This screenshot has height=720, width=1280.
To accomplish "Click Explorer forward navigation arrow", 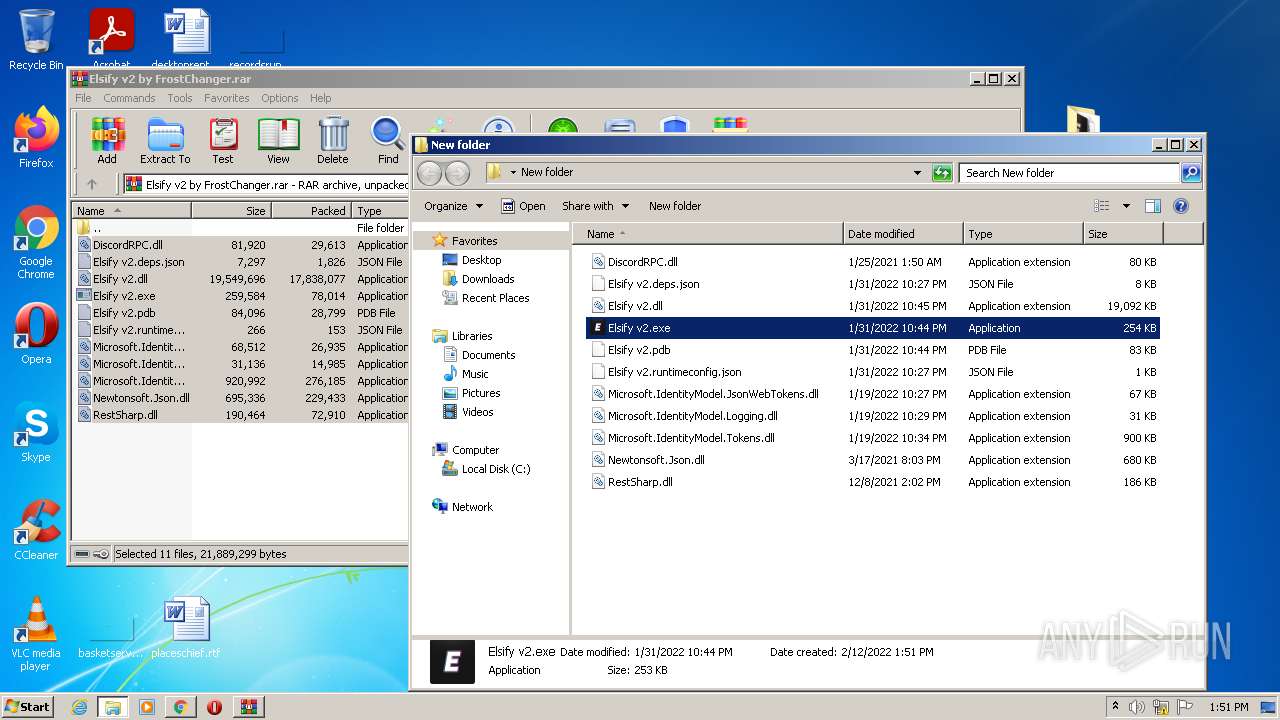I will tap(457, 173).
